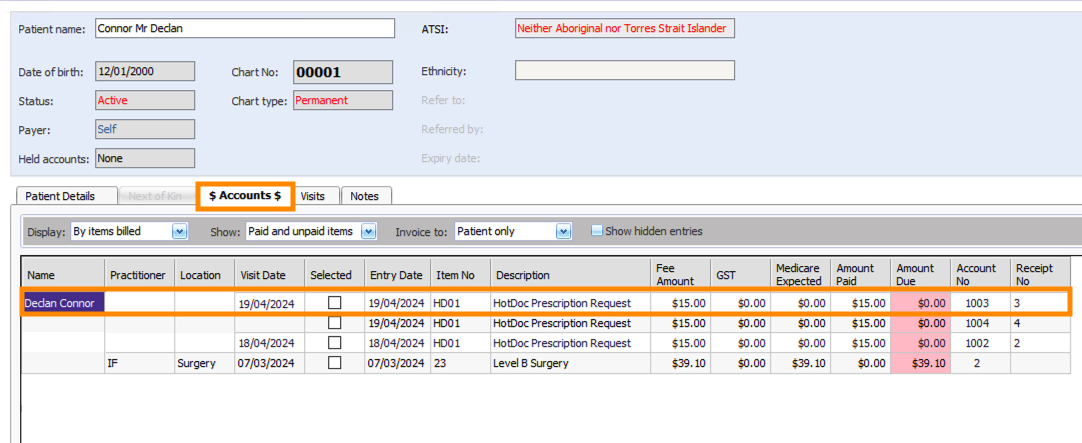Image resolution: width=1082 pixels, height=443 pixels.
Task: Sort by the Medicare Expected column header
Action: coord(800,275)
